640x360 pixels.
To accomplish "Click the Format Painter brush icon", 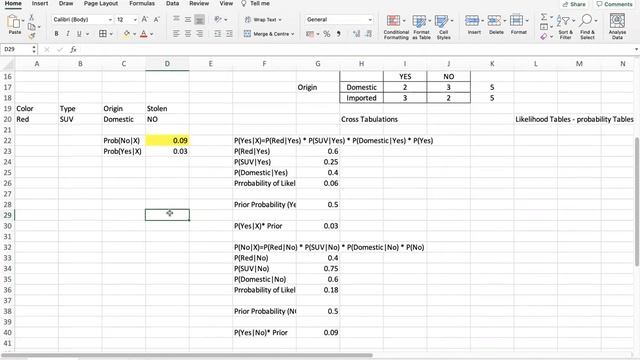I will (x=31, y=36).
